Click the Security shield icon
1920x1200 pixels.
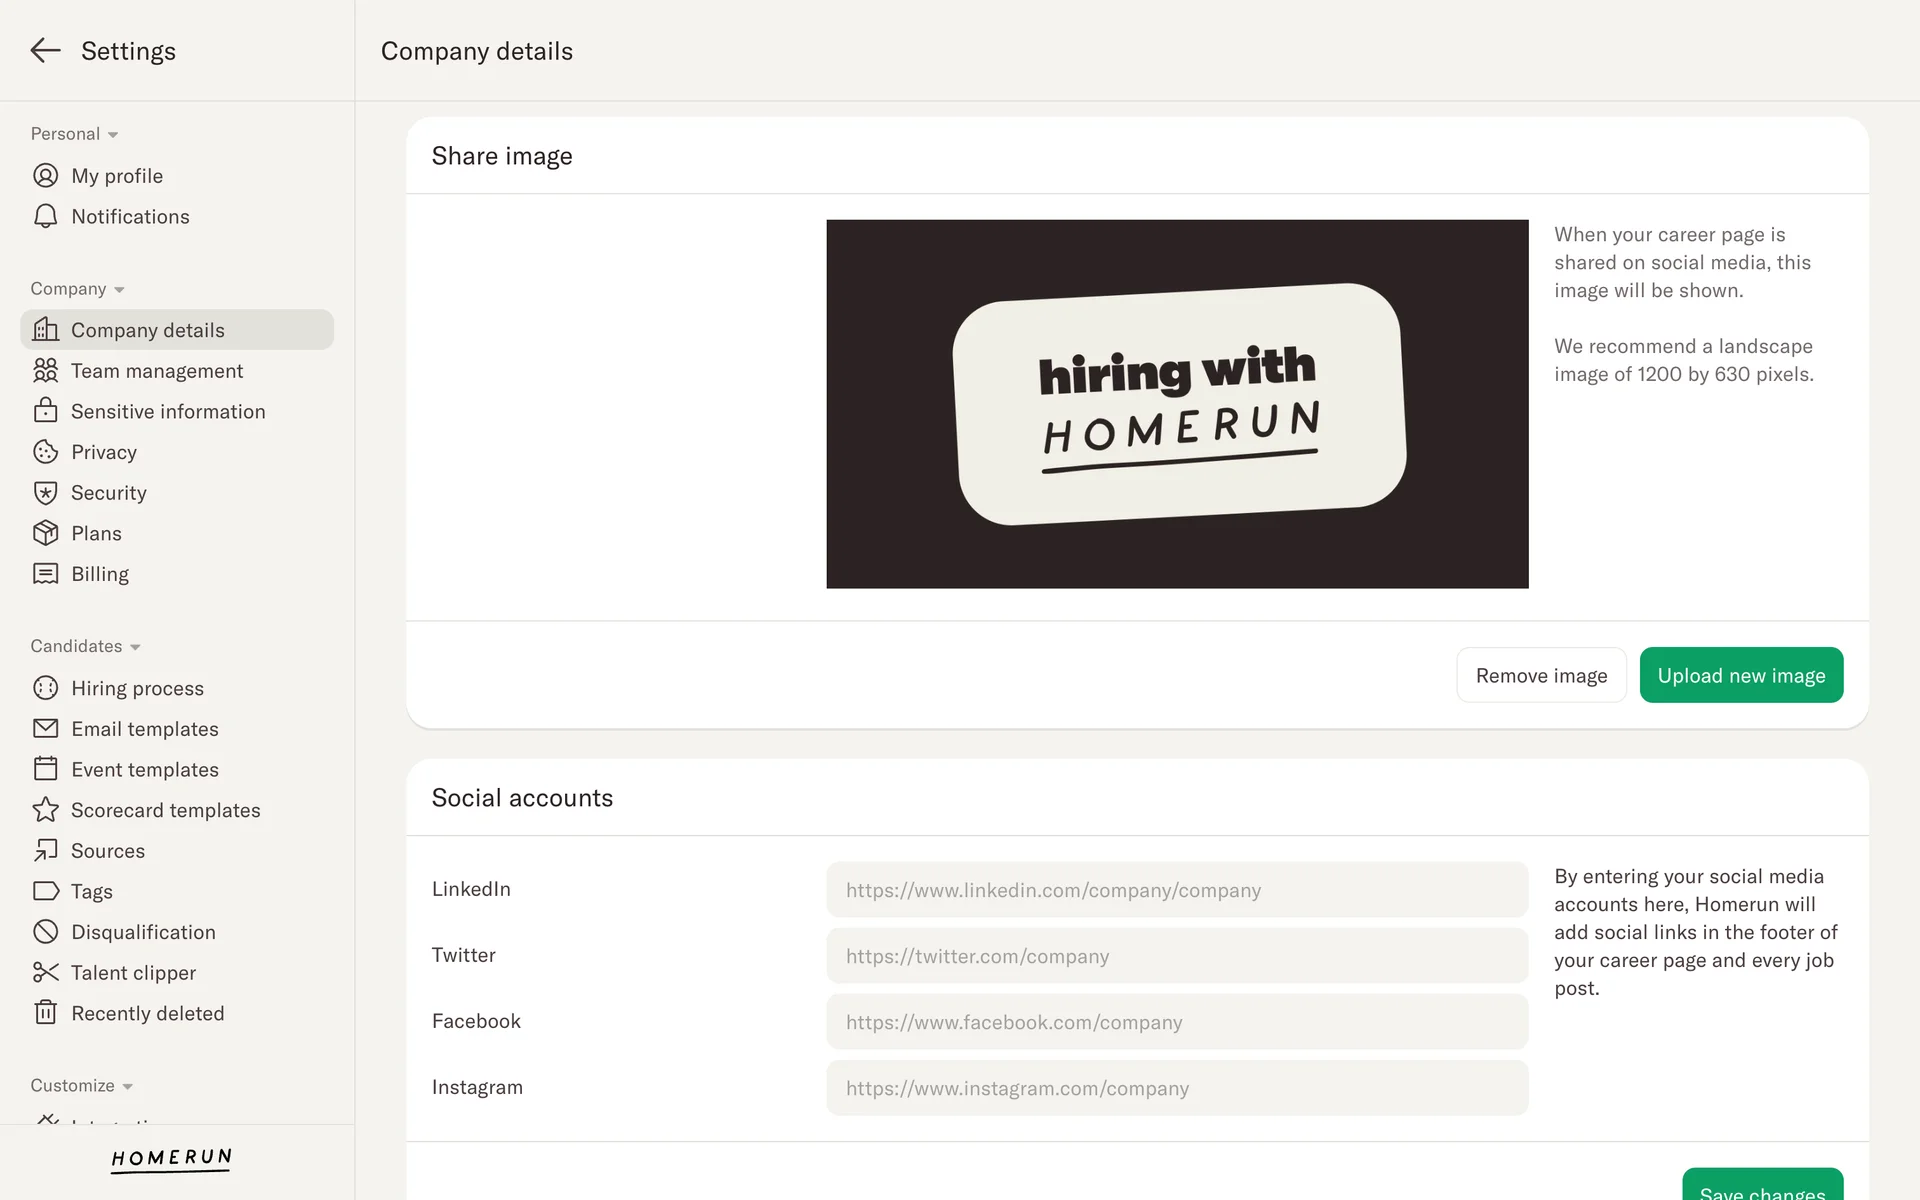point(45,493)
